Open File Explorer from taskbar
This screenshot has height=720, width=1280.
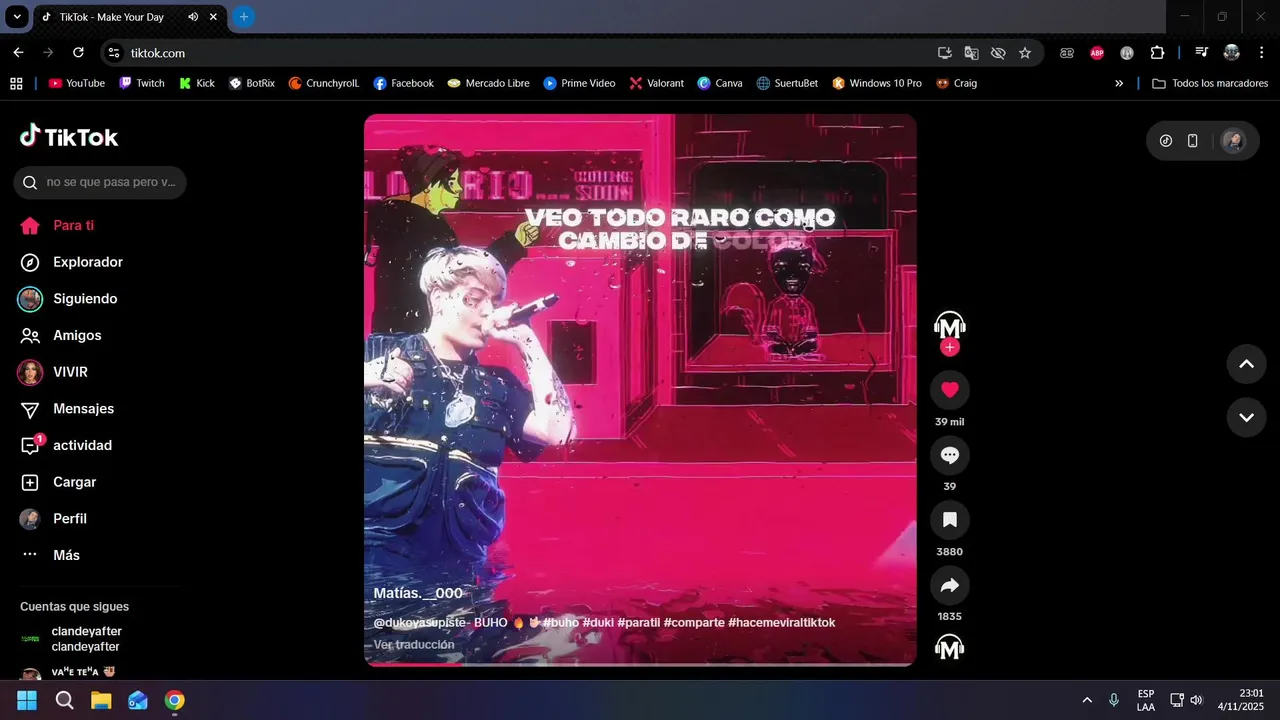click(101, 700)
